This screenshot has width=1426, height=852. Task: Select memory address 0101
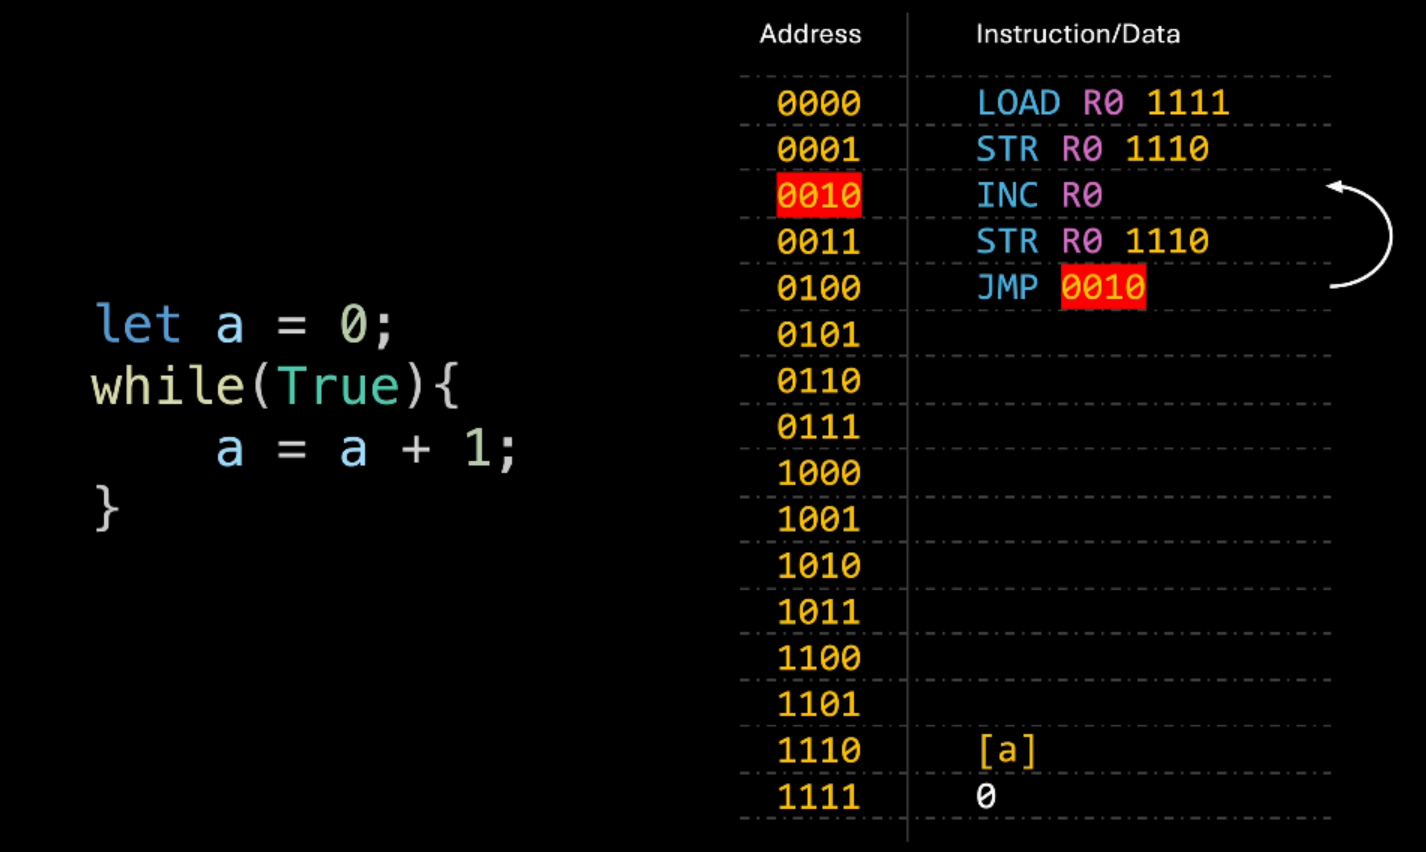tap(818, 334)
